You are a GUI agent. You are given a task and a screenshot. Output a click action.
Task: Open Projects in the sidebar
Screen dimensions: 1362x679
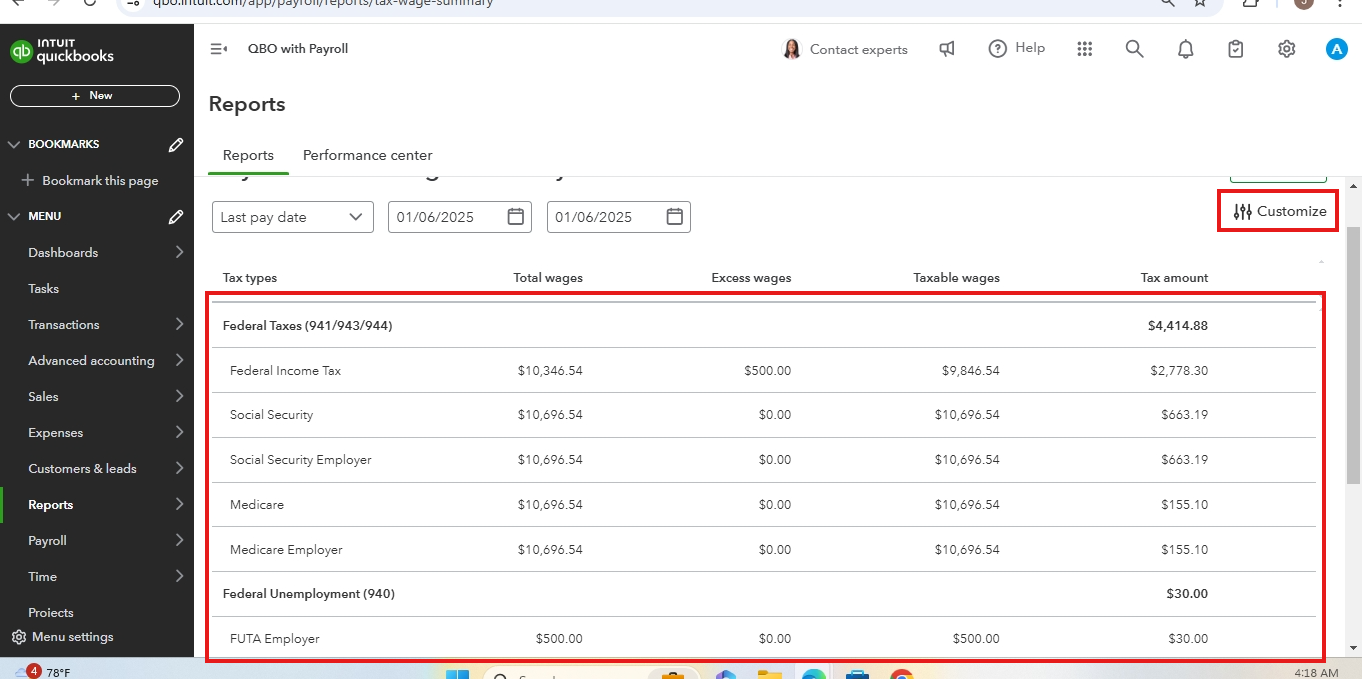tap(51, 613)
